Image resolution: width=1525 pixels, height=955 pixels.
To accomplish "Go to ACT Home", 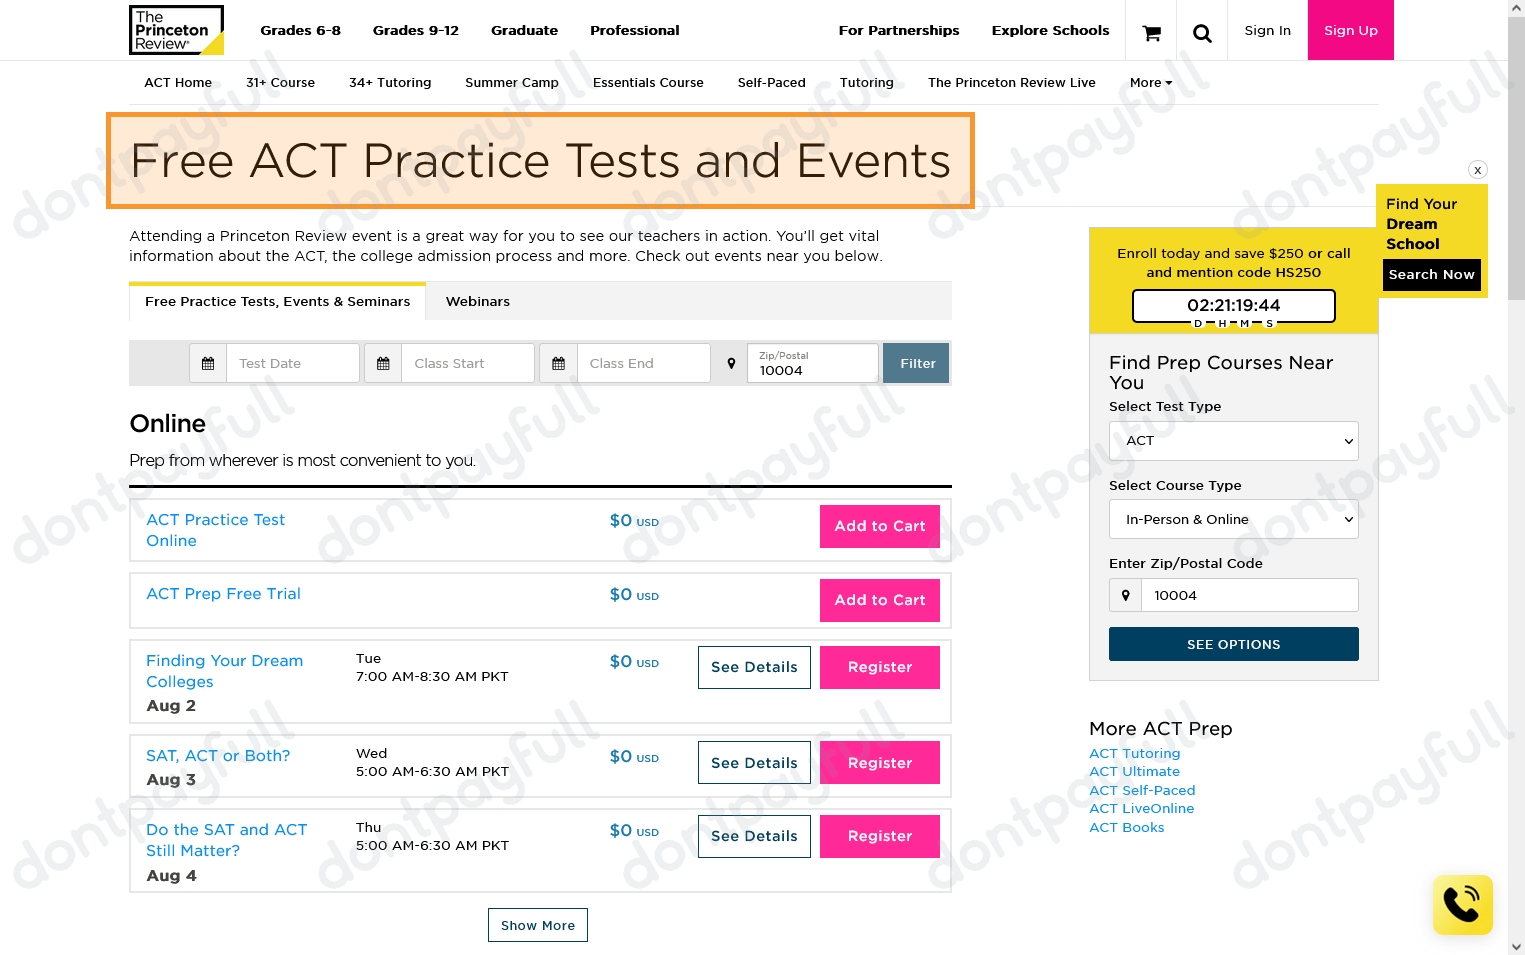I will coord(178,82).
